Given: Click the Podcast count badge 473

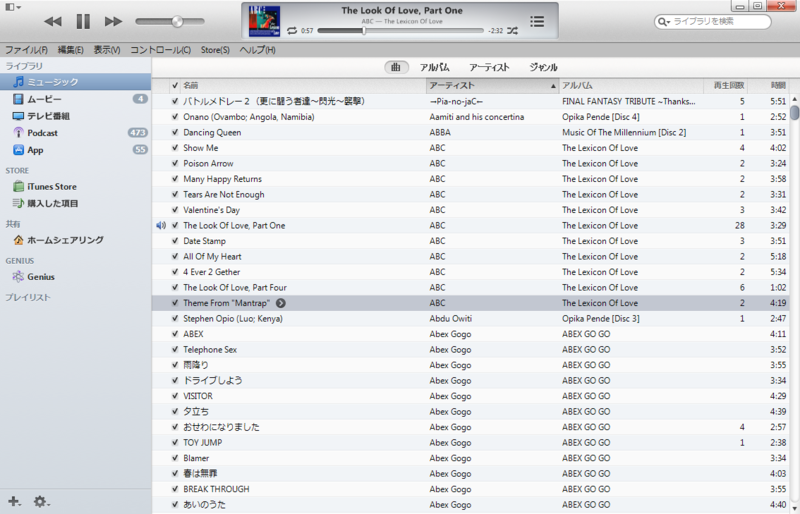Looking at the screenshot, I should coord(137,133).
